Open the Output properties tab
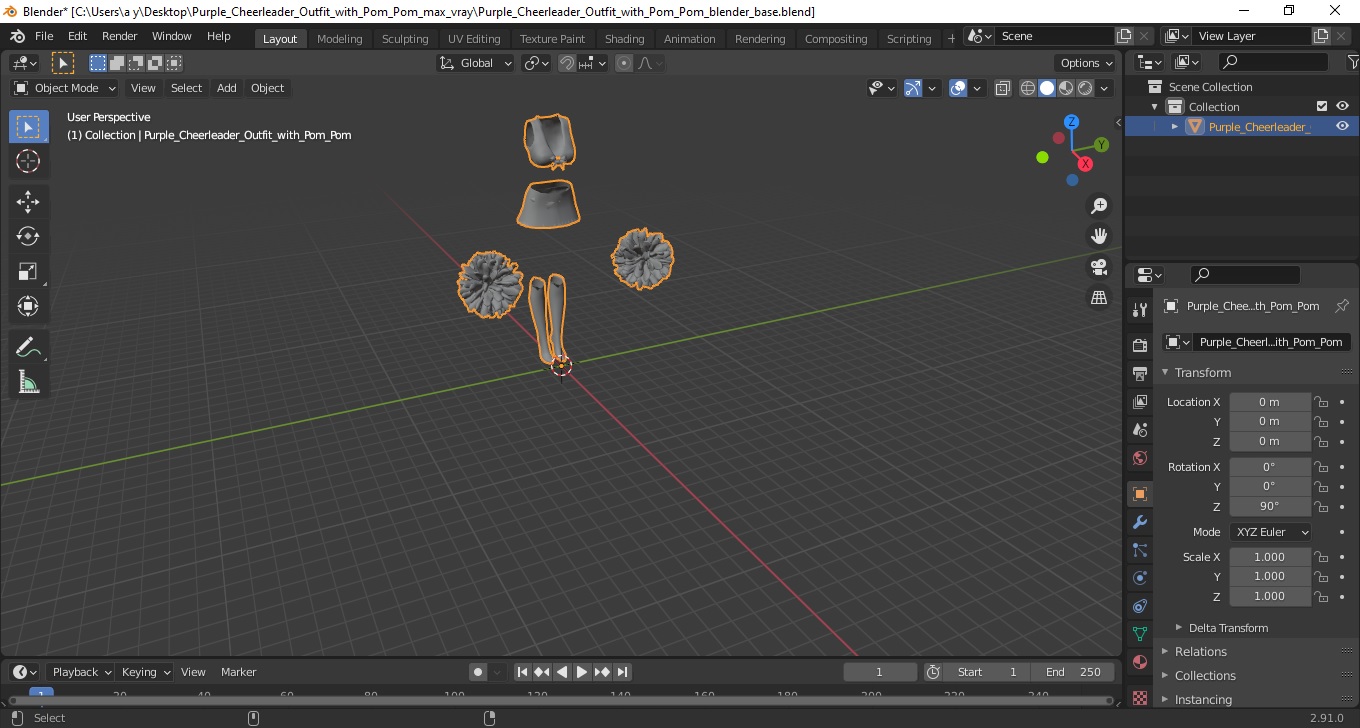 [1140, 373]
